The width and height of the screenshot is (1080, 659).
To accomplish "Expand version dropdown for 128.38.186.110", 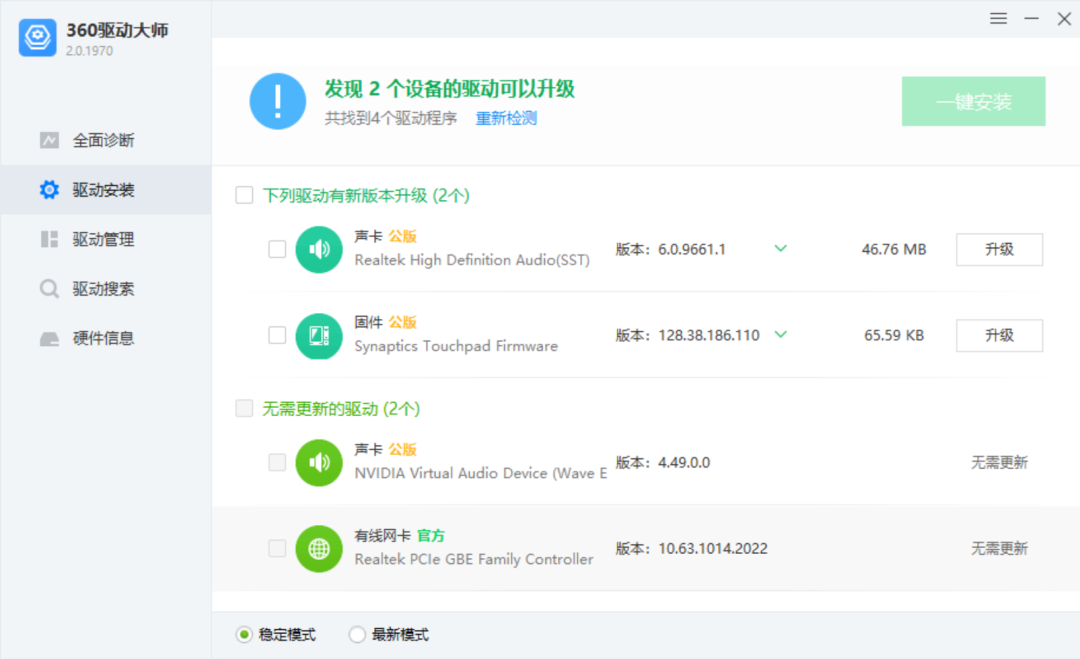I will [780, 335].
